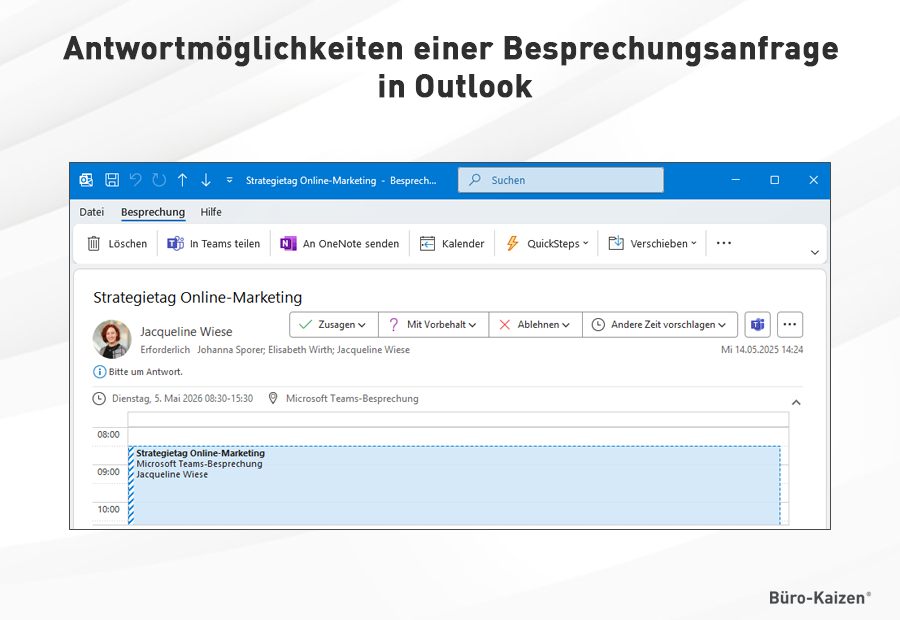Collapse the calendar preview with chevron
900x620 pixels.
796,402
